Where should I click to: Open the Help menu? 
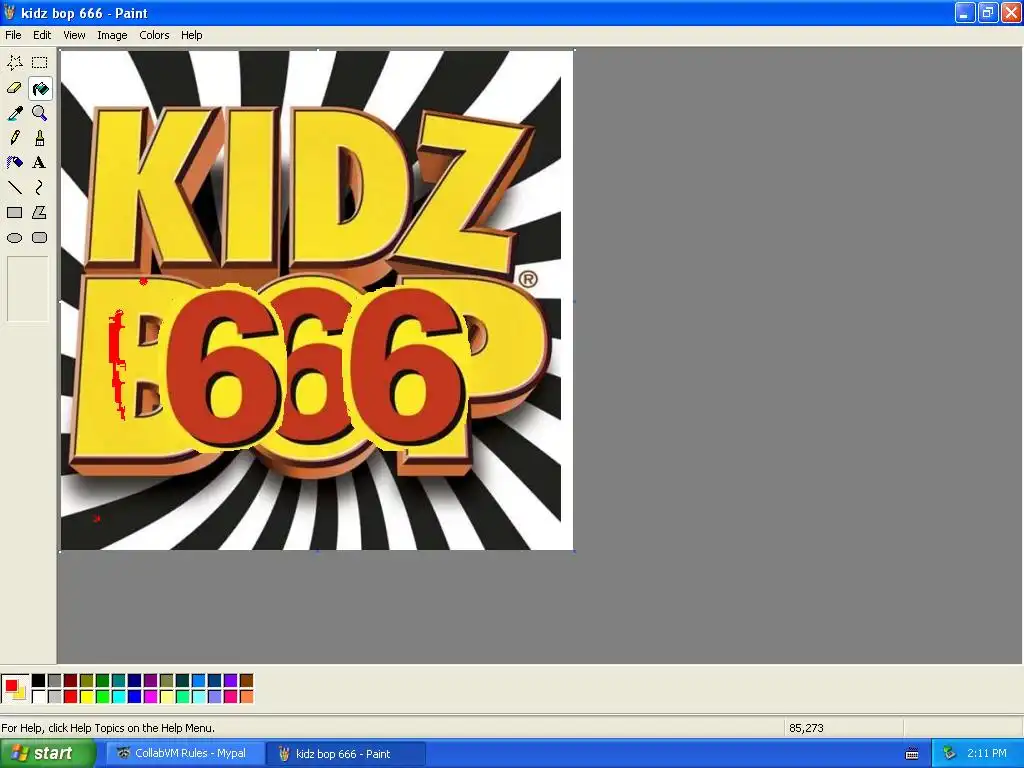point(191,35)
